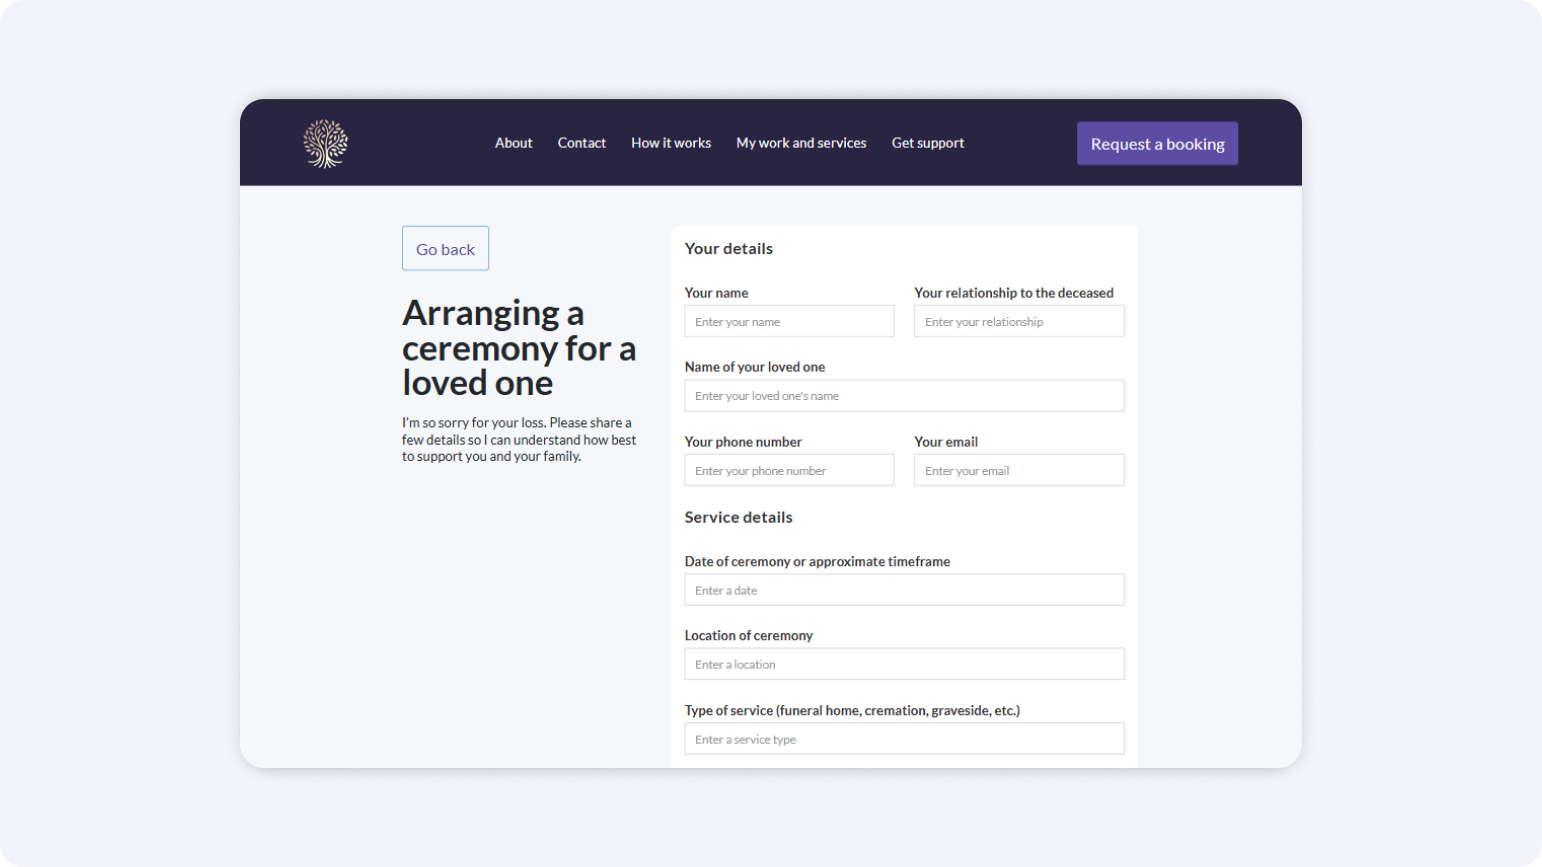The width and height of the screenshot is (1542, 867).
Task: Click the Your email input field
Action: 1019,470
